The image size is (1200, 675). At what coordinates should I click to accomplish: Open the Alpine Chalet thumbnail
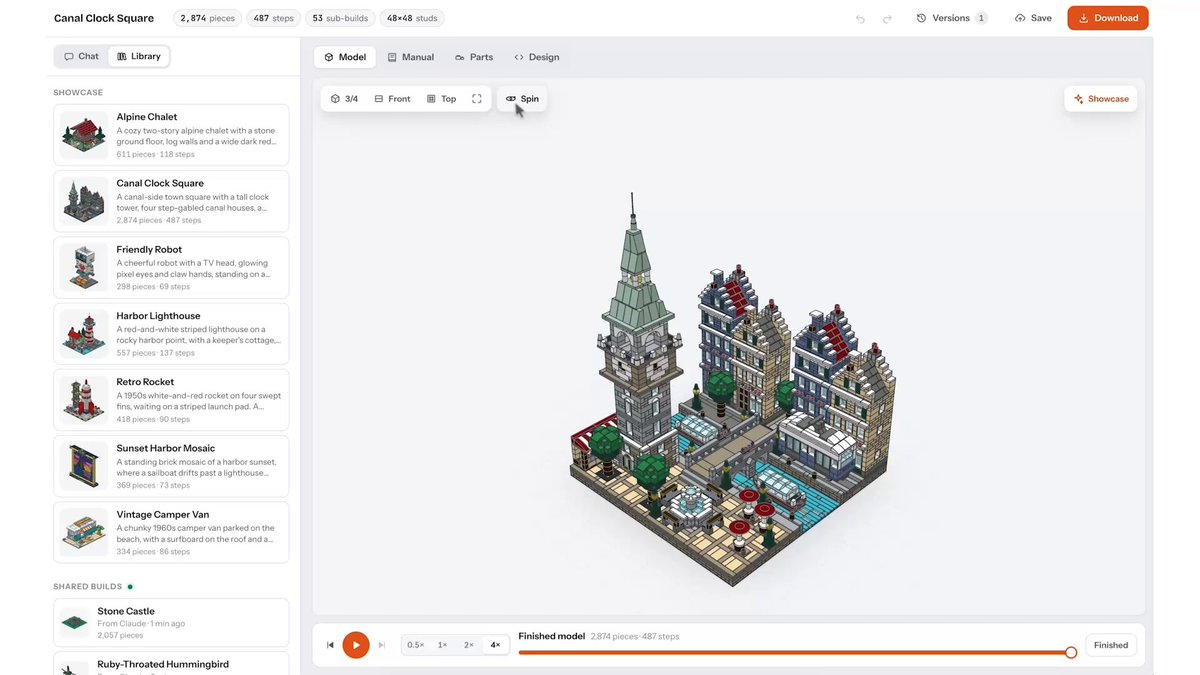coord(84,135)
